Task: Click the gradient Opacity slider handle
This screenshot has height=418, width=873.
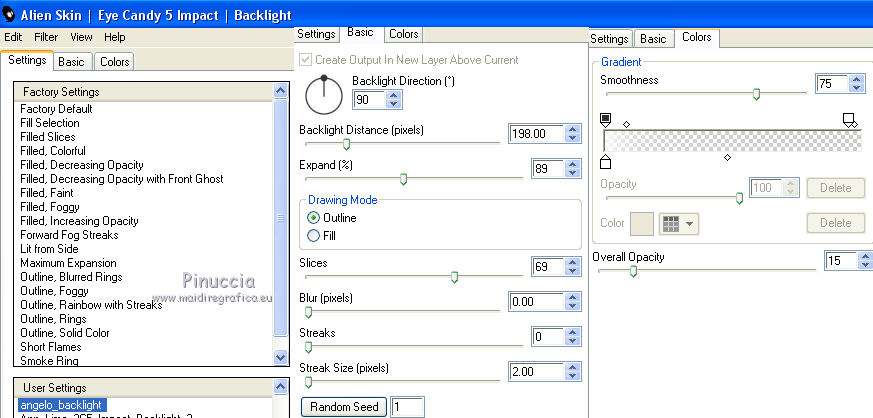Action: point(739,198)
